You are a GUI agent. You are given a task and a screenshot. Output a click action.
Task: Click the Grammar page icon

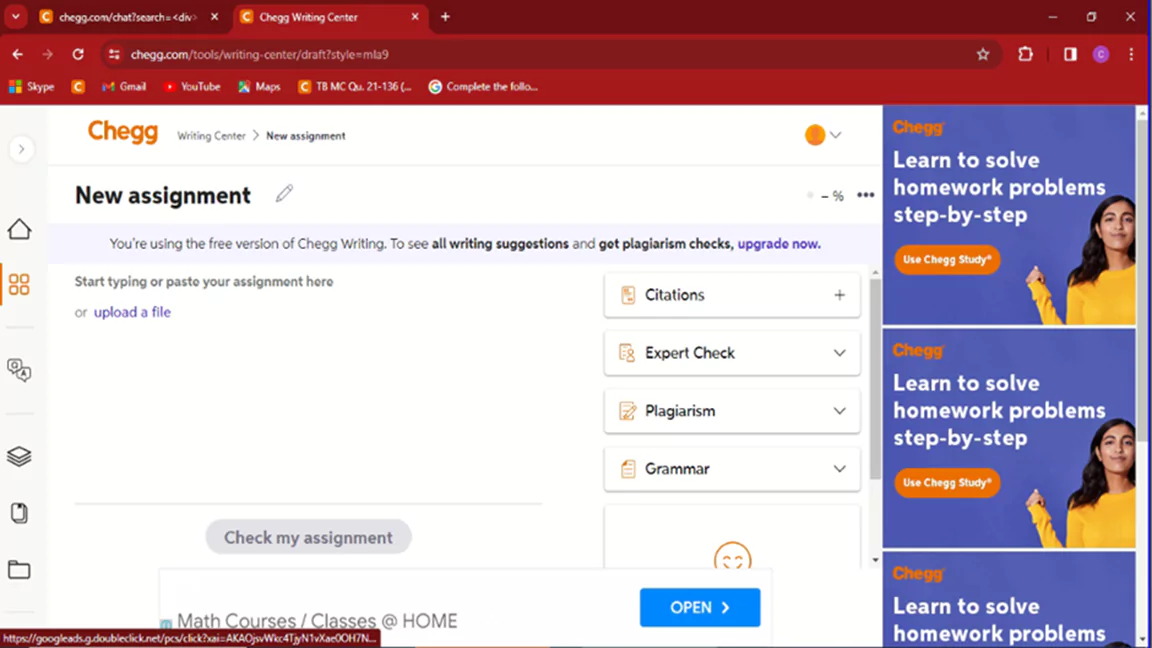coord(628,468)
